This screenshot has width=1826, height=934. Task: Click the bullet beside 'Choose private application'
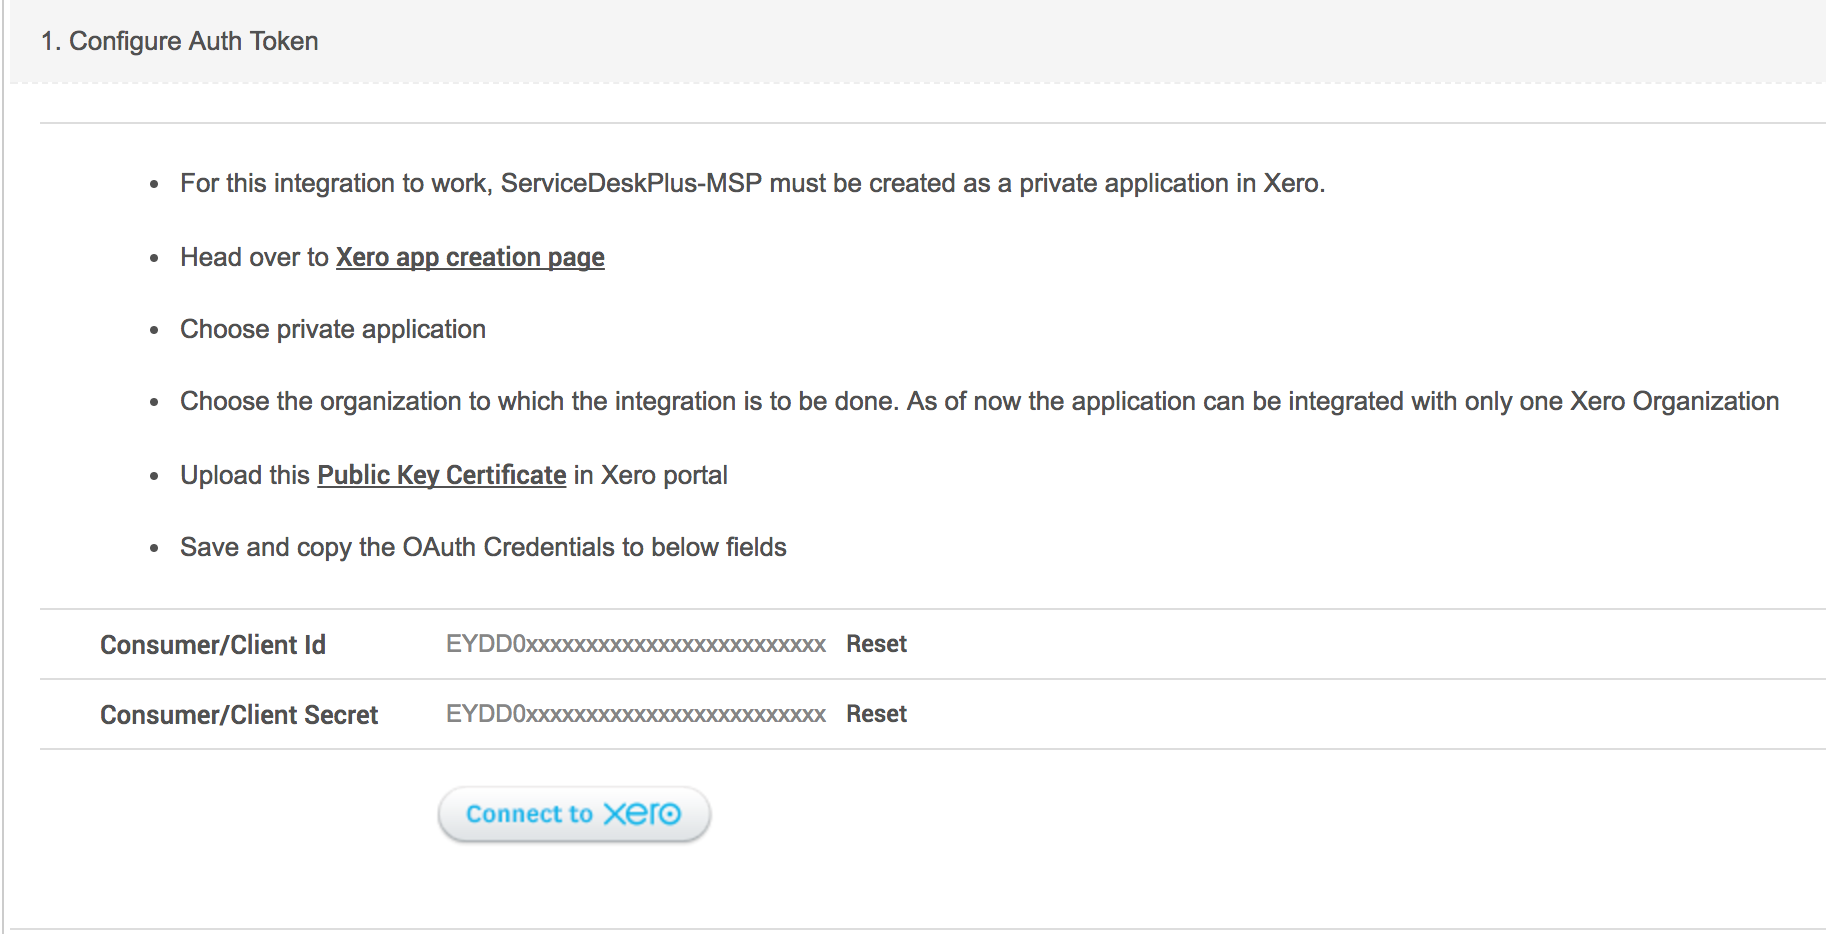(x=154, y=331)
